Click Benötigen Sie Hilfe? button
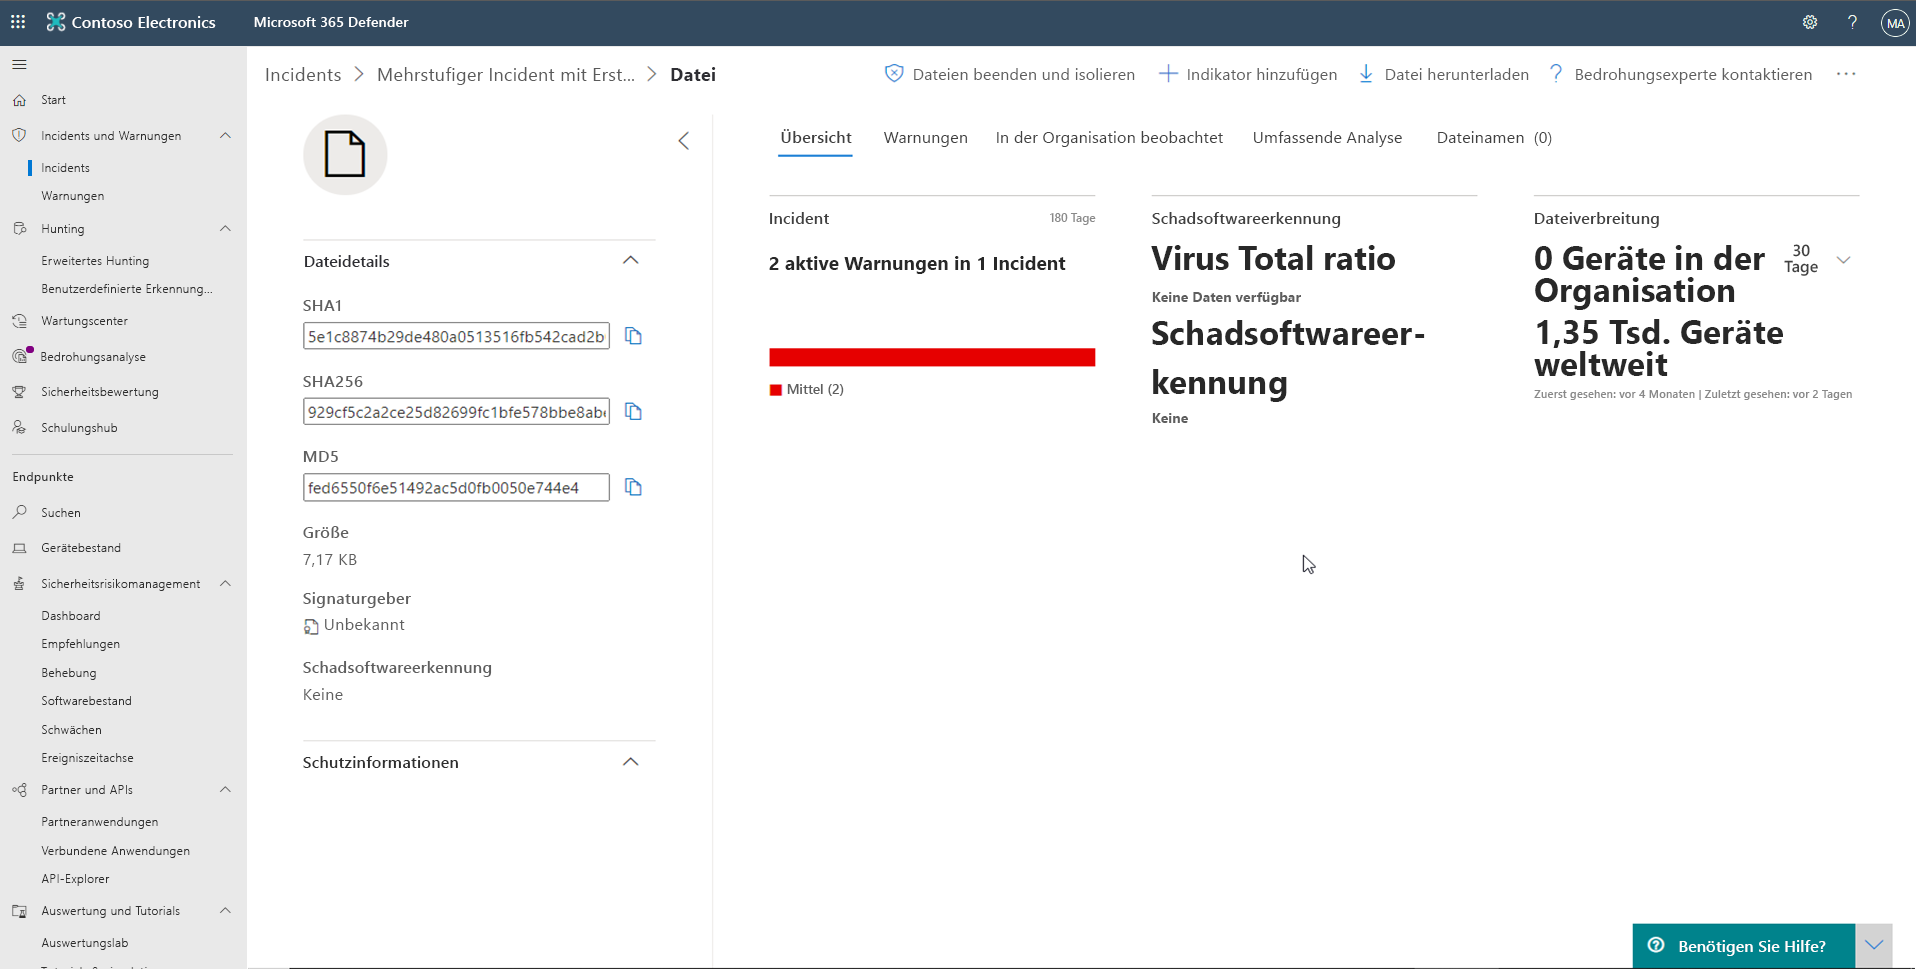The image size is (1916, 969). [x=1744, y=946]
